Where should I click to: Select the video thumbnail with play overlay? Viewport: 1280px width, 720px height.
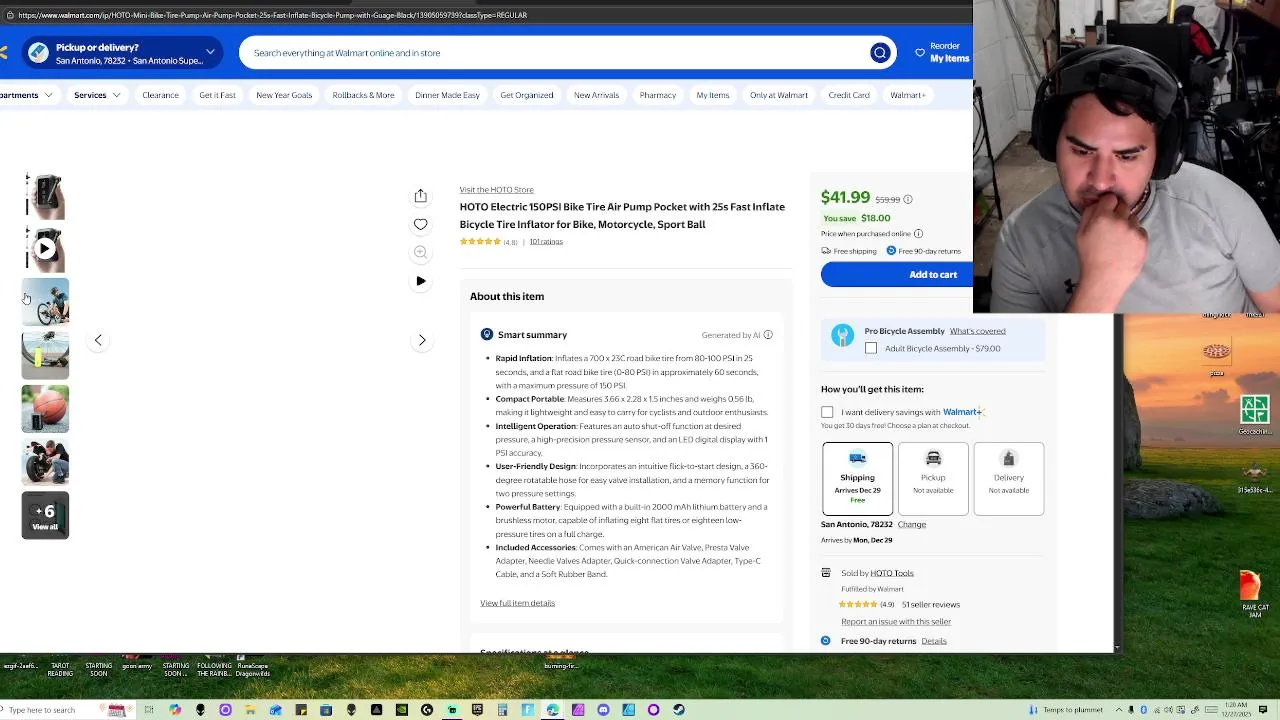(x=45, y=249)
